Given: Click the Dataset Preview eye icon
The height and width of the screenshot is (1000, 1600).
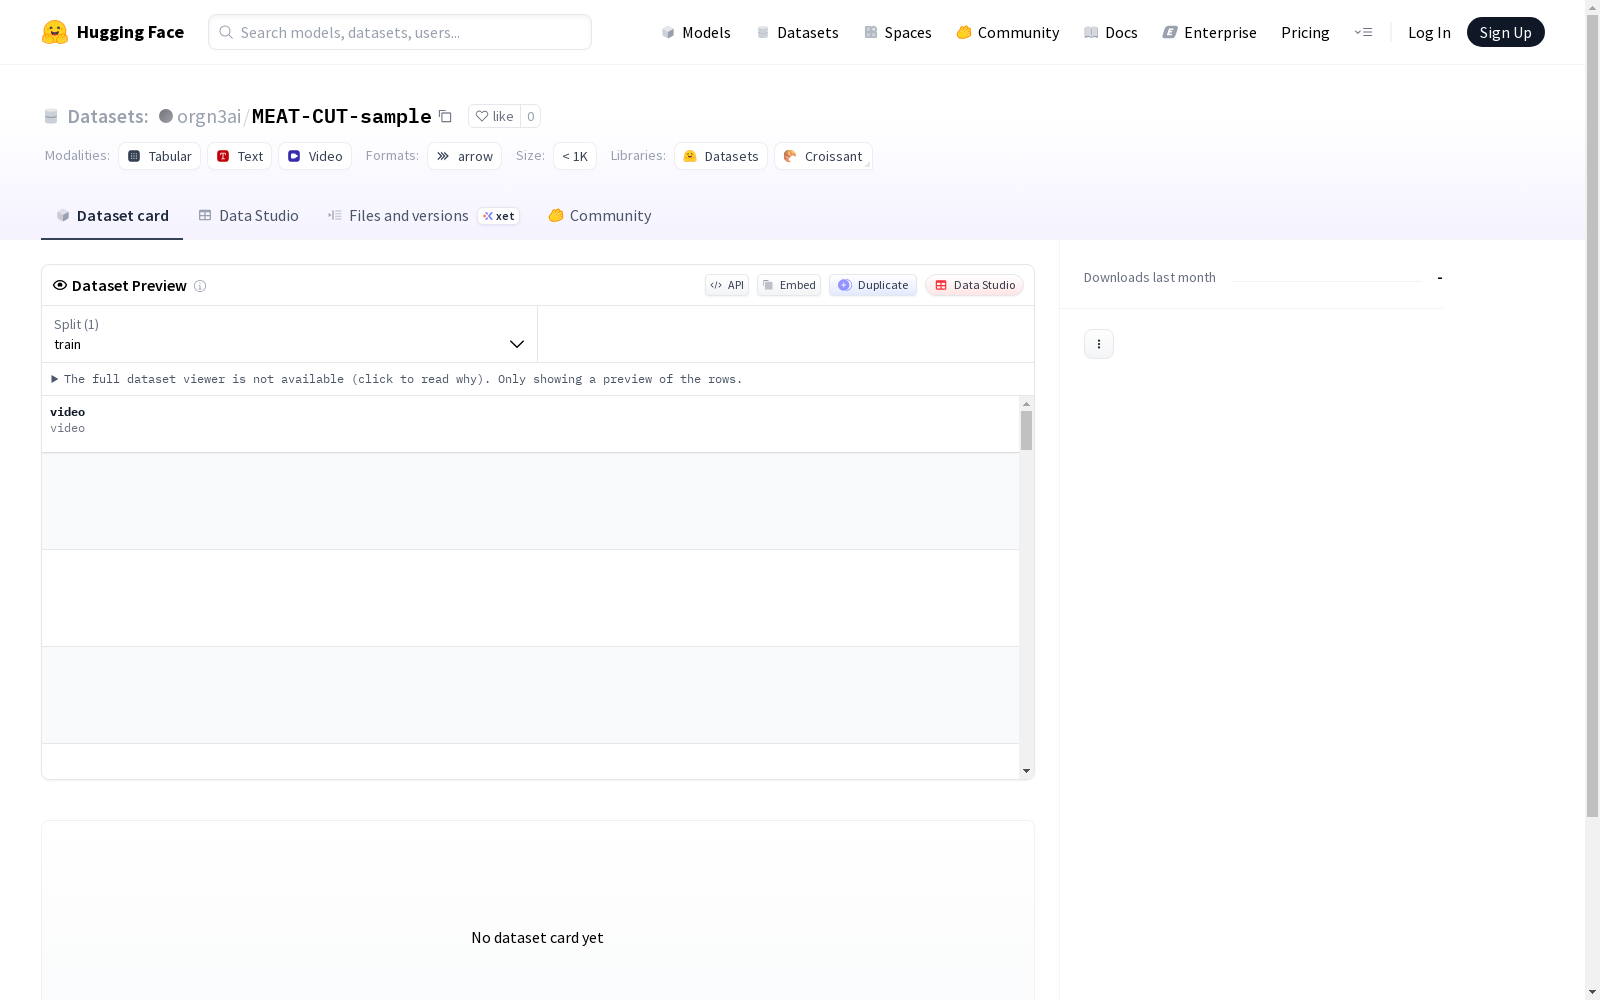Looking at the screenshot, I should coord(60,285).
